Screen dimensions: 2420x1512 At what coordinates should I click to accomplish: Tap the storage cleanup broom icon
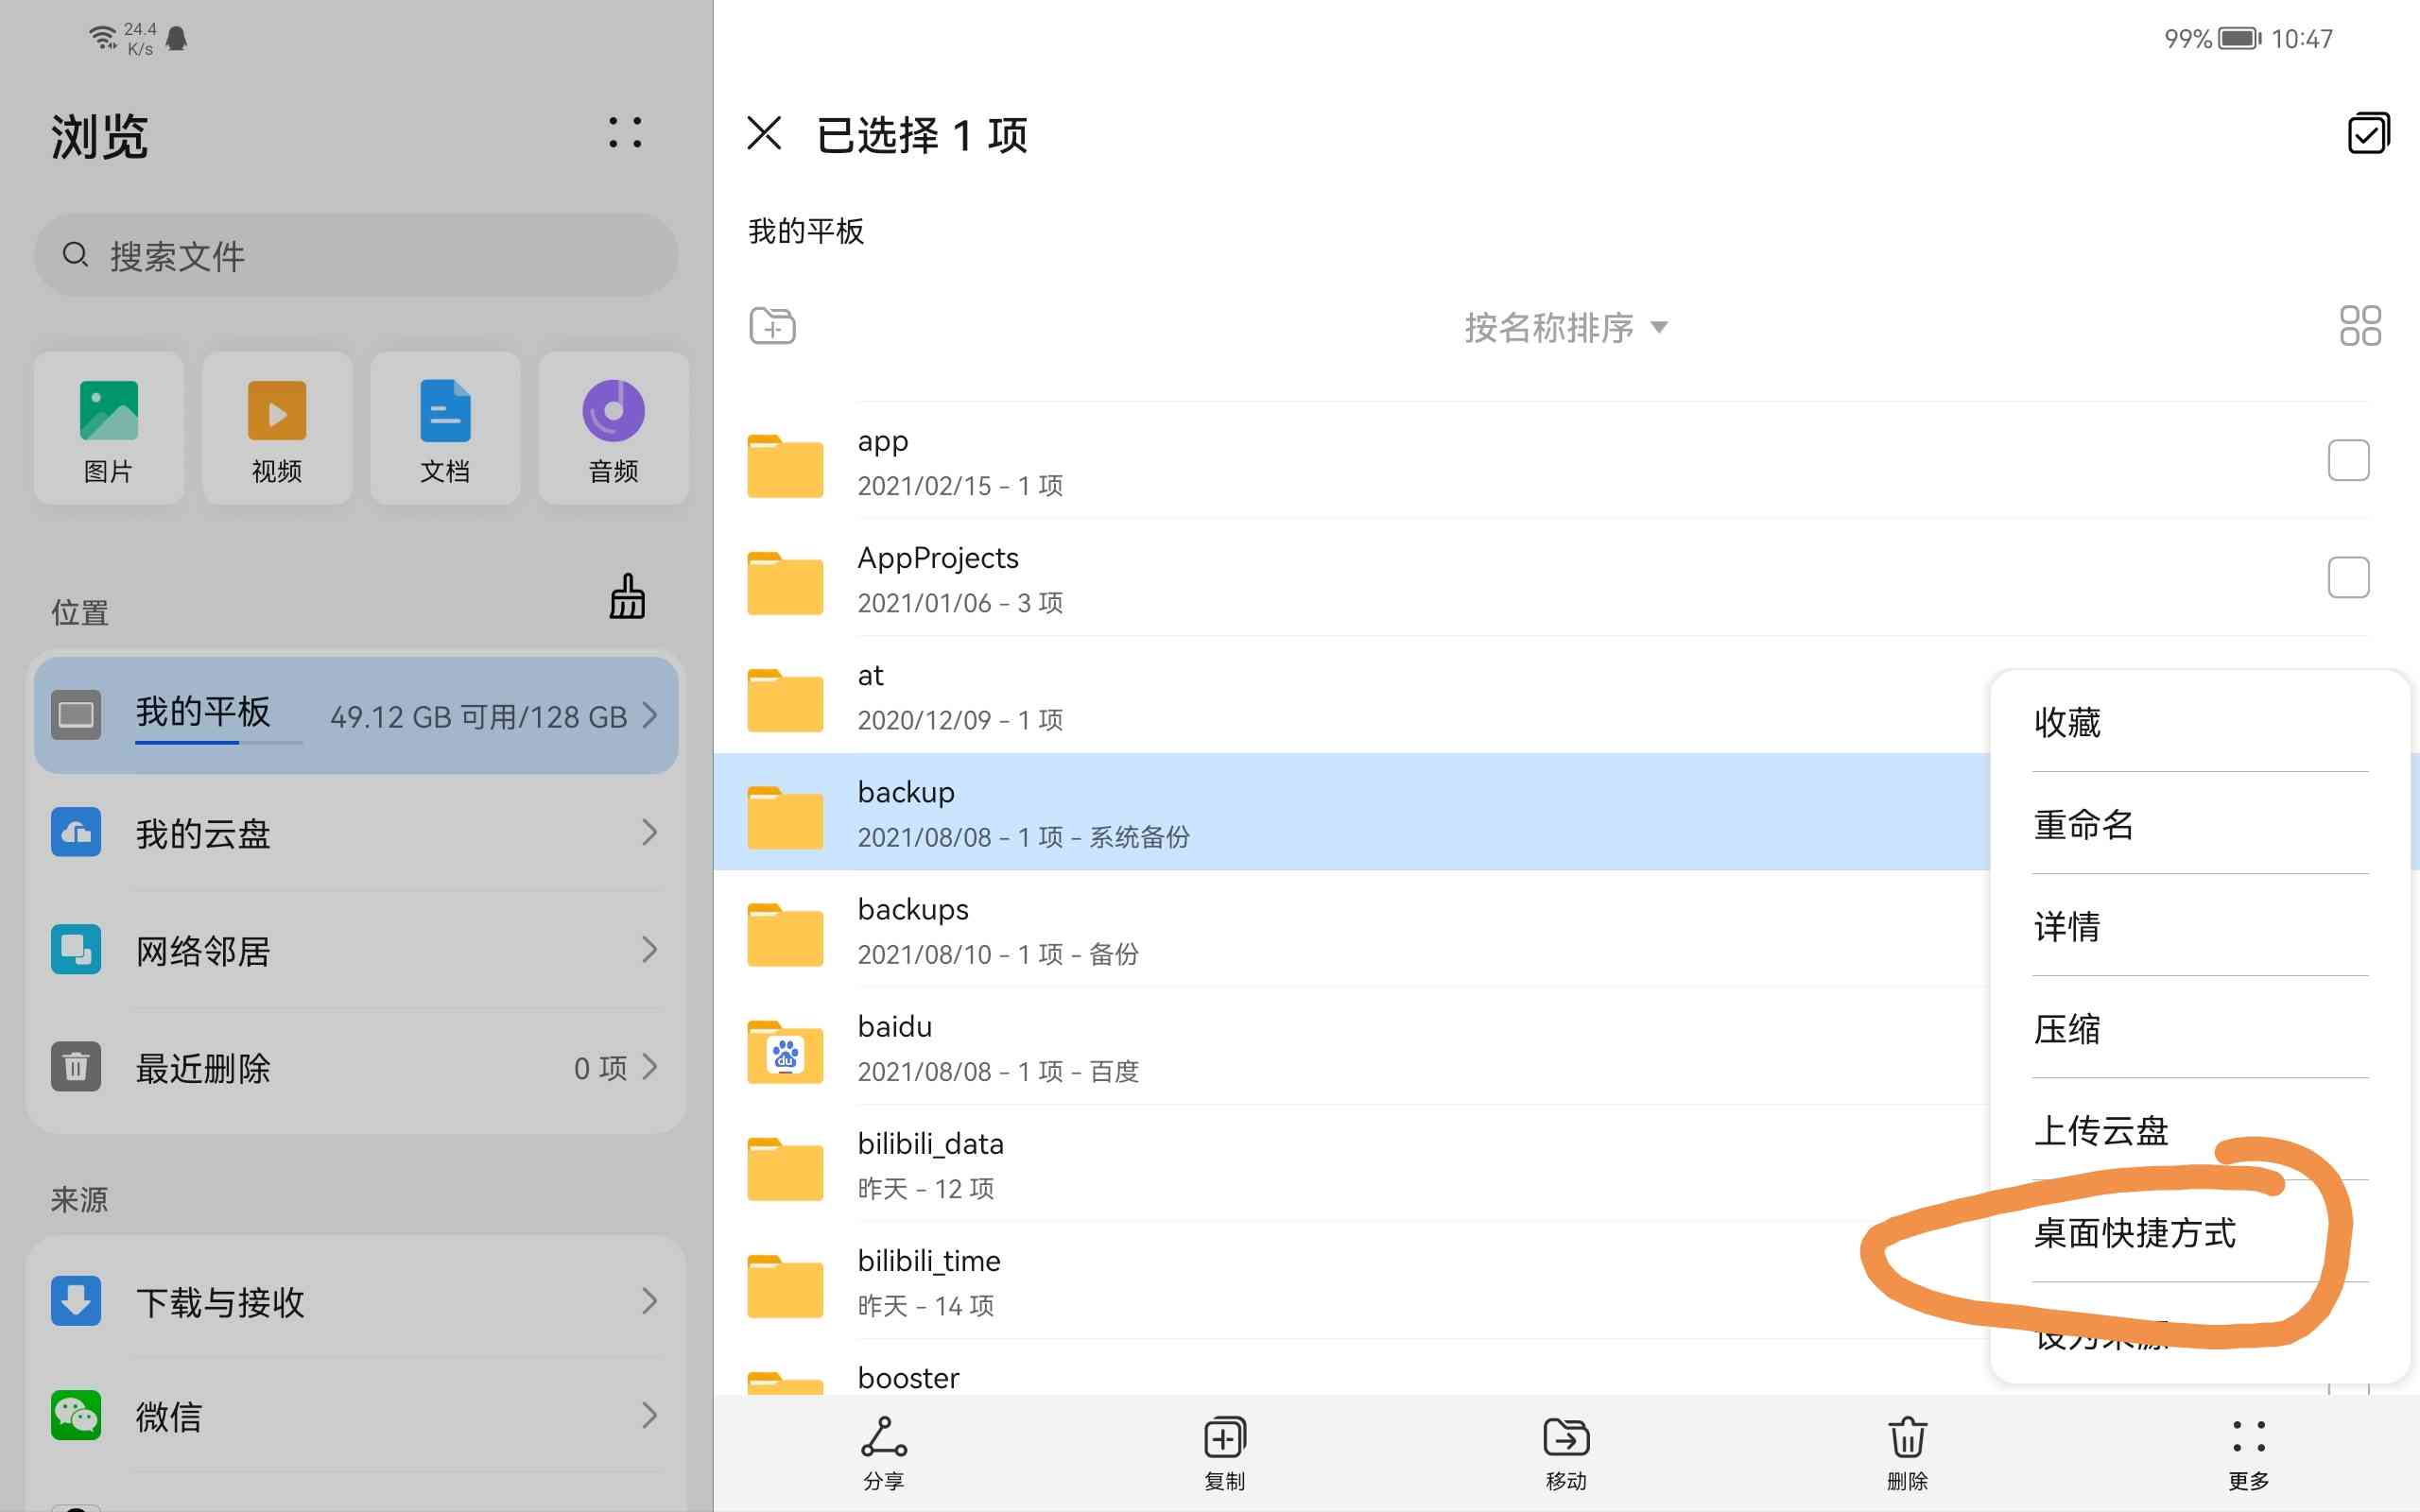point(627,597)
